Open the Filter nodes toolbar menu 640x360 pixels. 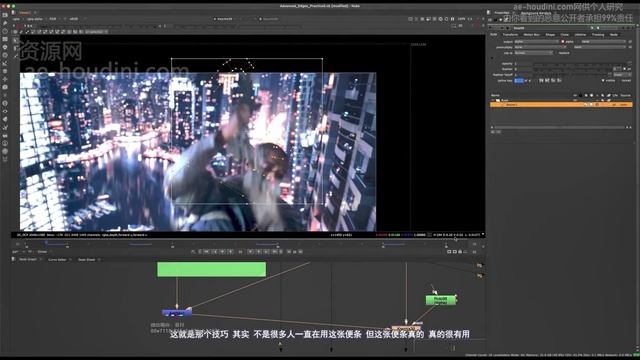5,55
